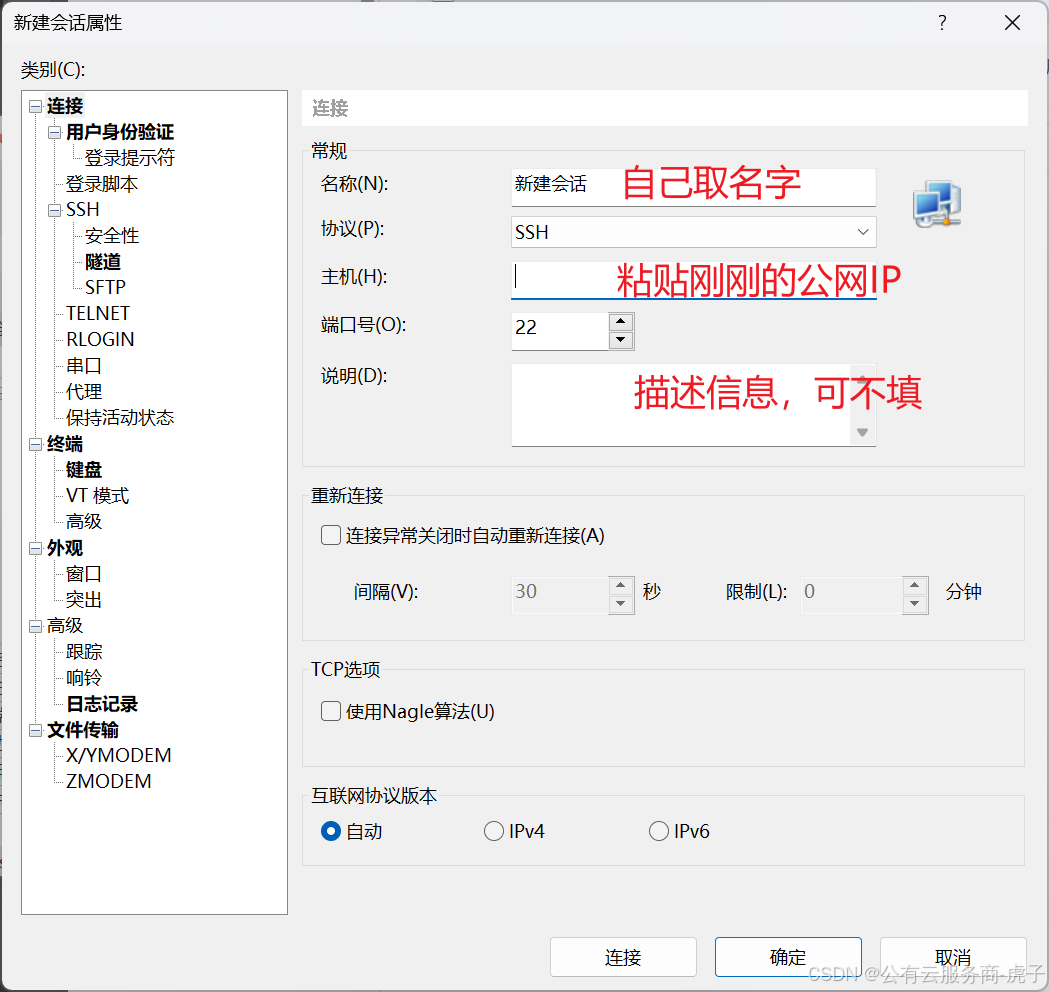Image resolution: width=1049 pixels, height=992 pixels.
Task: Click the disabled 限制 field showing 0
Action: click(852, 595)
